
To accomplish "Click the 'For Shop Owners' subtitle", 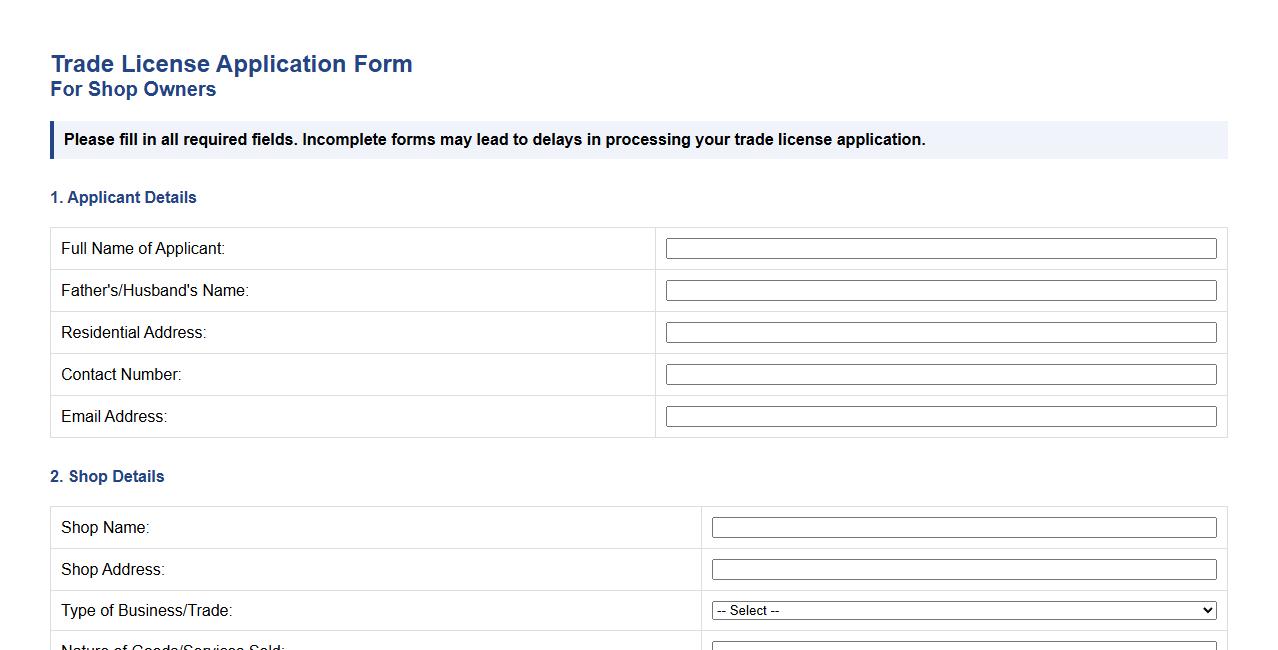I will coord(133,89).
